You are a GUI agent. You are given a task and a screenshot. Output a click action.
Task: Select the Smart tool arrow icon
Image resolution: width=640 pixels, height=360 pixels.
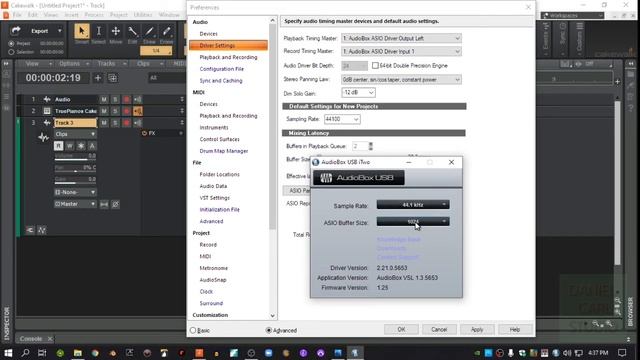[82, 31]
